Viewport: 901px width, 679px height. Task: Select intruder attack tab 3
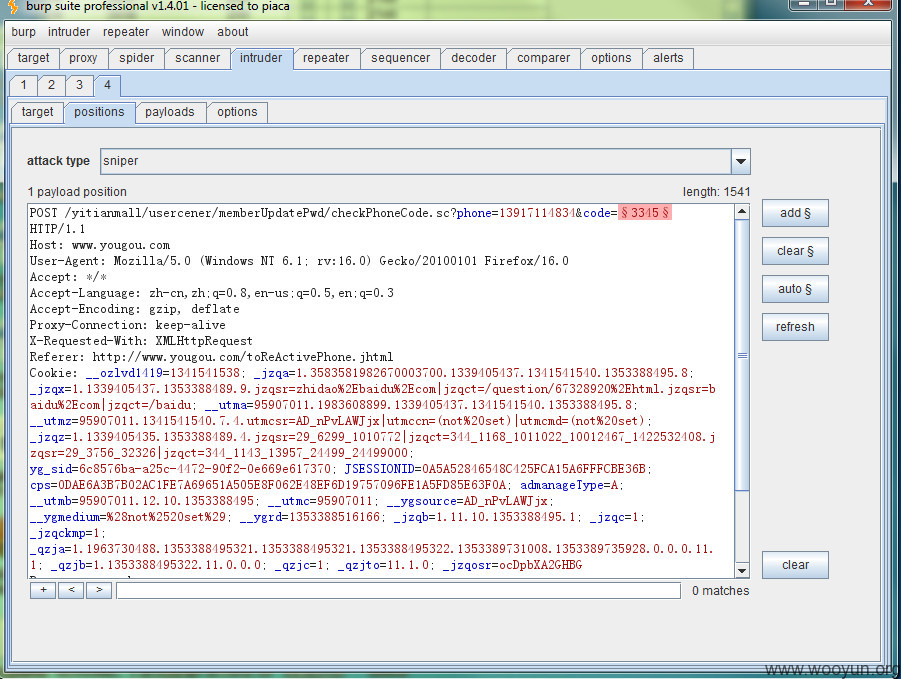(x=79, y=85)
